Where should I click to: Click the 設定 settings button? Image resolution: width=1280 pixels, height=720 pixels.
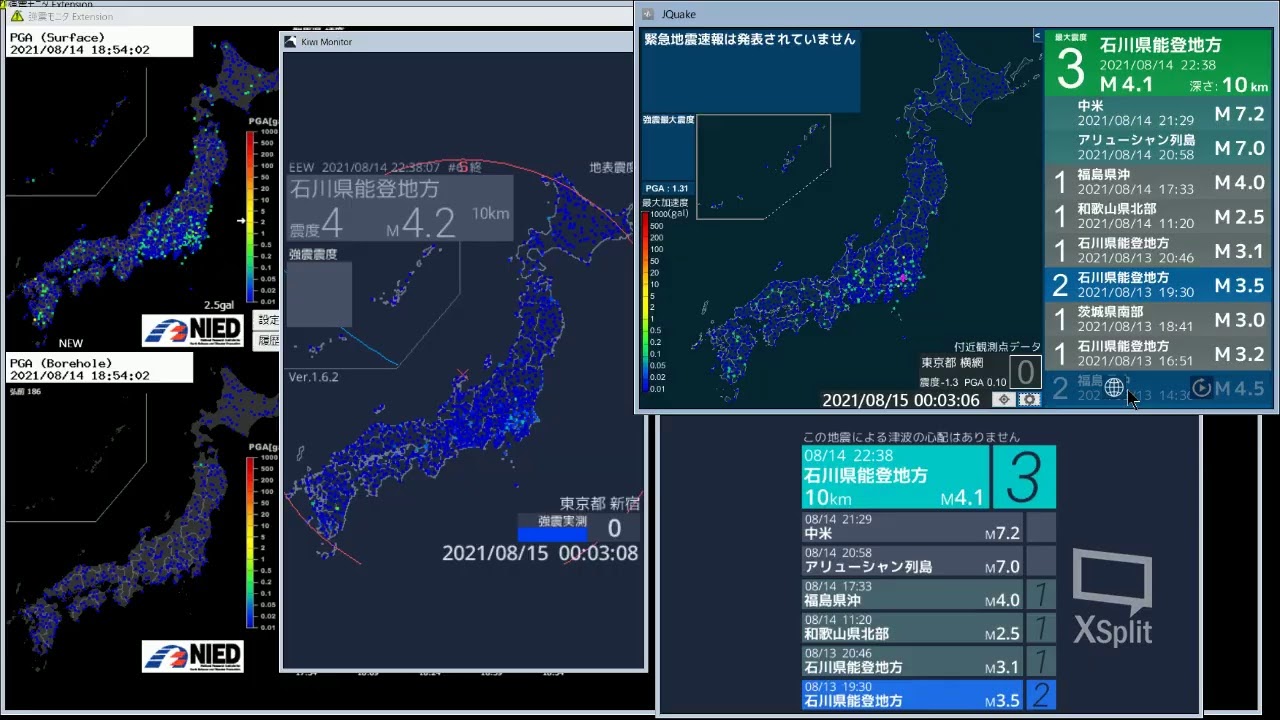[268, 320]
